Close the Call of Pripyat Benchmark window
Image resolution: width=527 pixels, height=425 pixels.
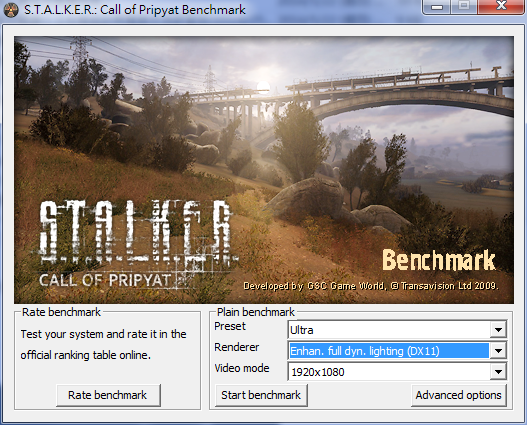[500, 6]
